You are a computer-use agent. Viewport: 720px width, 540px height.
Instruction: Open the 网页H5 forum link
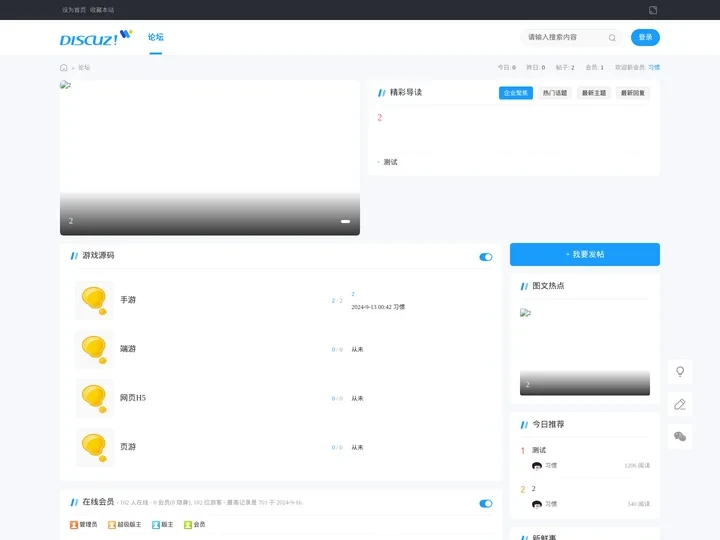133,398
